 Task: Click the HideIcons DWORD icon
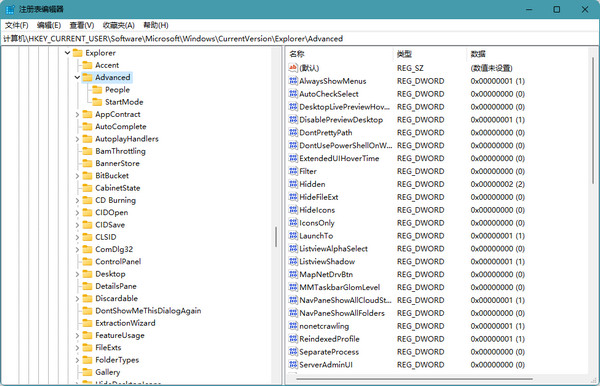(x=293, y=210)
